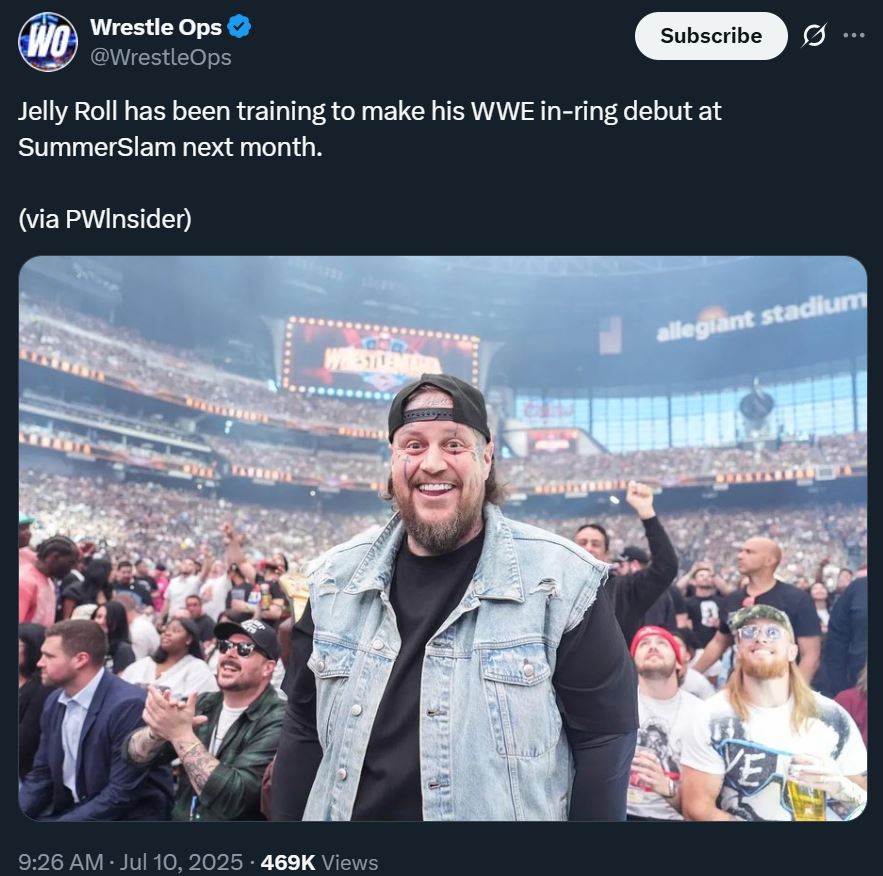This screenshot has height=876, width=883.
Task: Open the 9:26 AM Jul 10, 2025 timestamp
Action: [131, 862]
